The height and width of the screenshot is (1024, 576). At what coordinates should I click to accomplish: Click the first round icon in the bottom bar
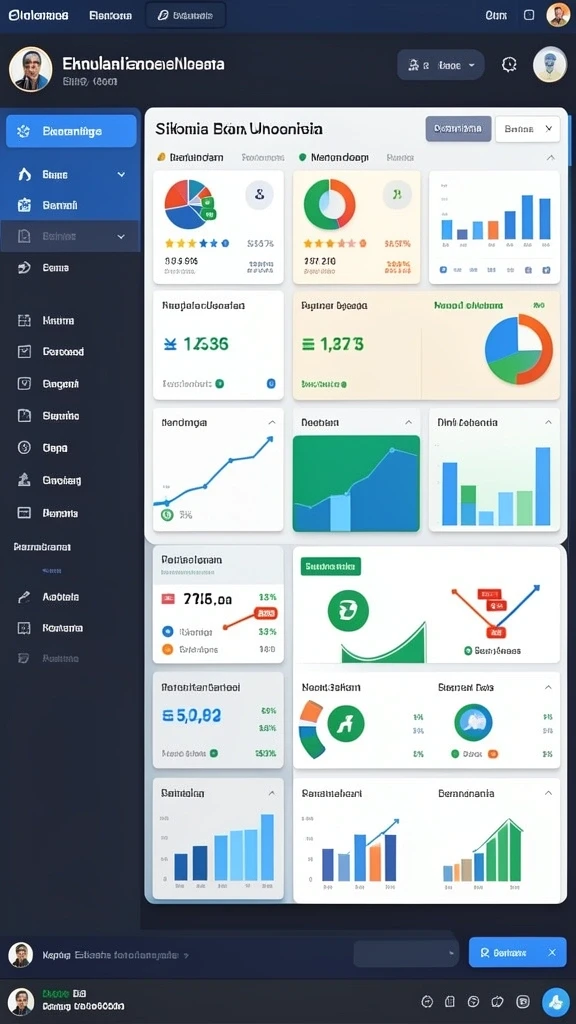(428, 1001)
